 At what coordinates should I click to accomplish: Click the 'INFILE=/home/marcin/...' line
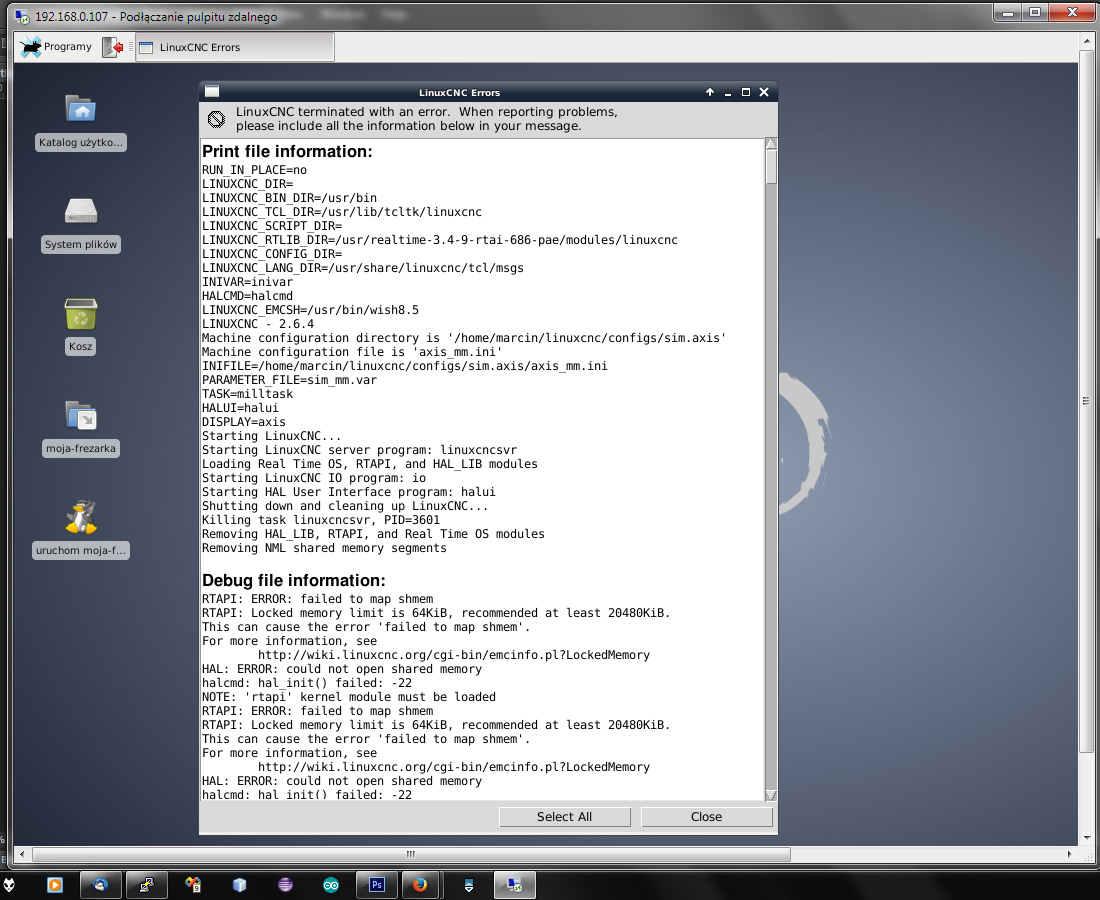(405, 365)
